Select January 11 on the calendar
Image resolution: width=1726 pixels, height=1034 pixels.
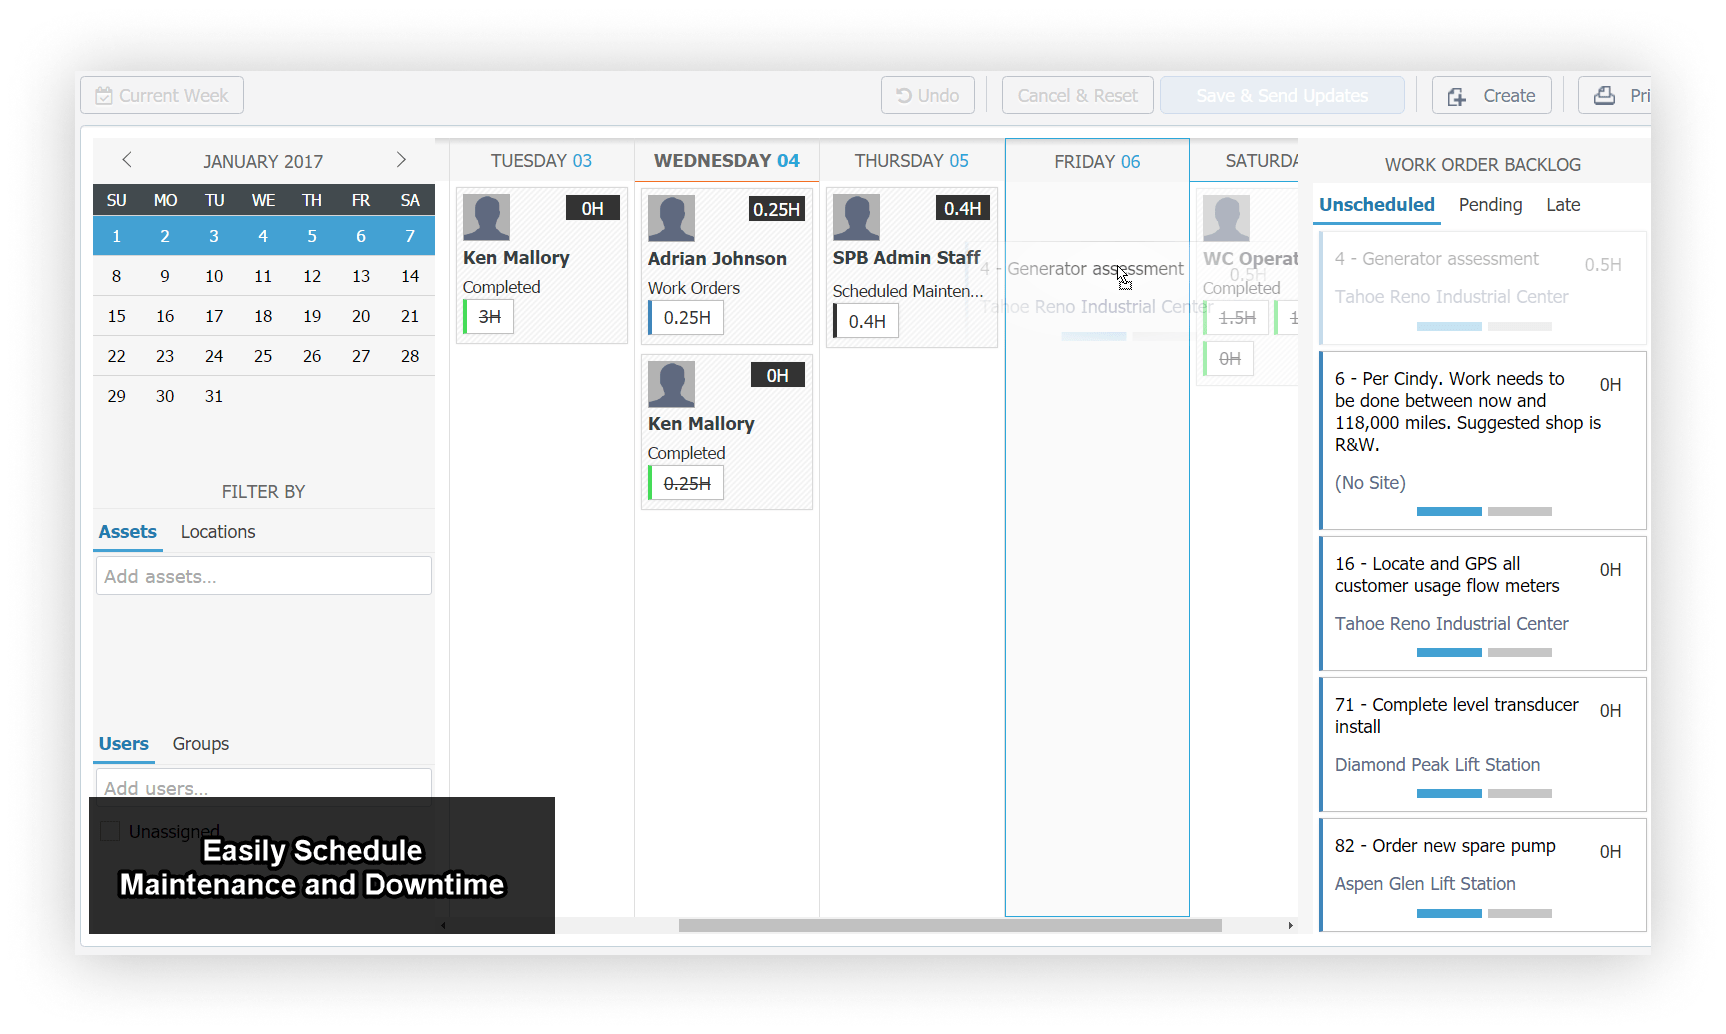click(263, 276)
